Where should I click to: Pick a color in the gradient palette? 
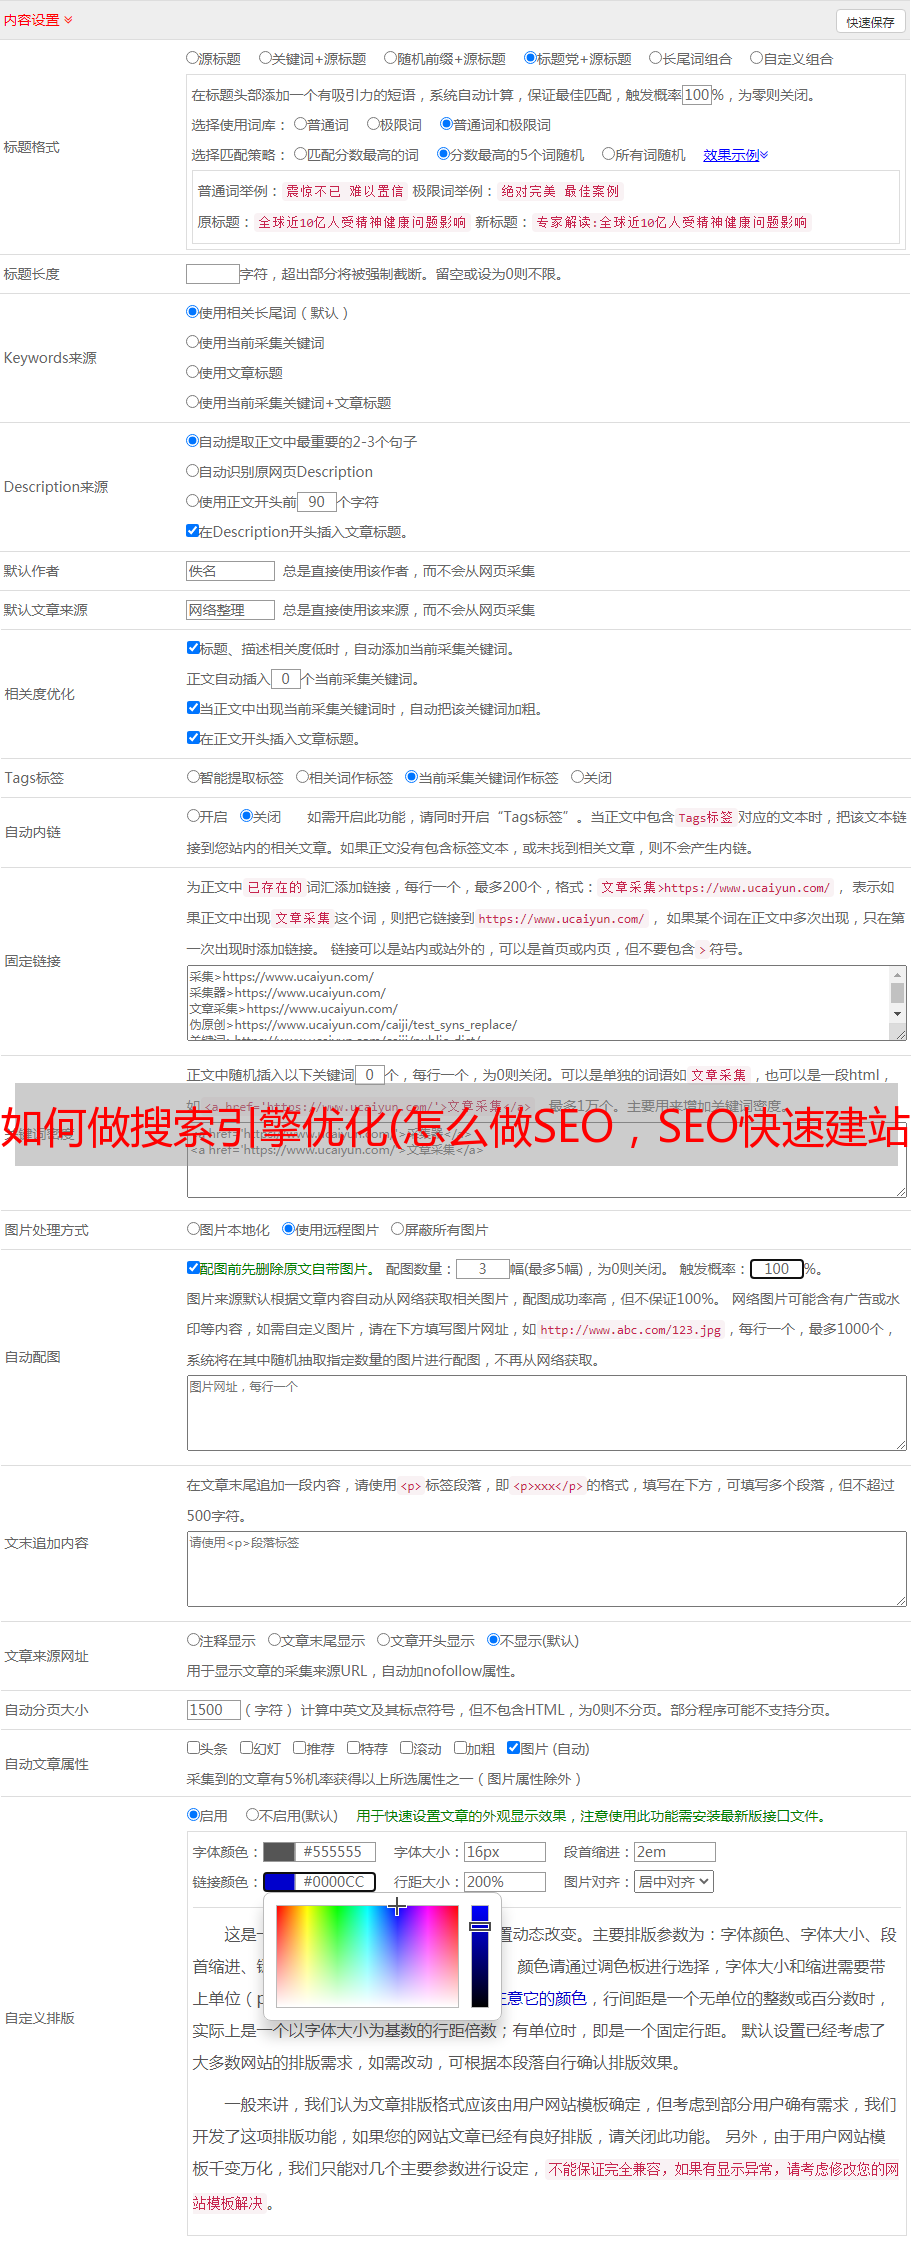[367, 1956]
